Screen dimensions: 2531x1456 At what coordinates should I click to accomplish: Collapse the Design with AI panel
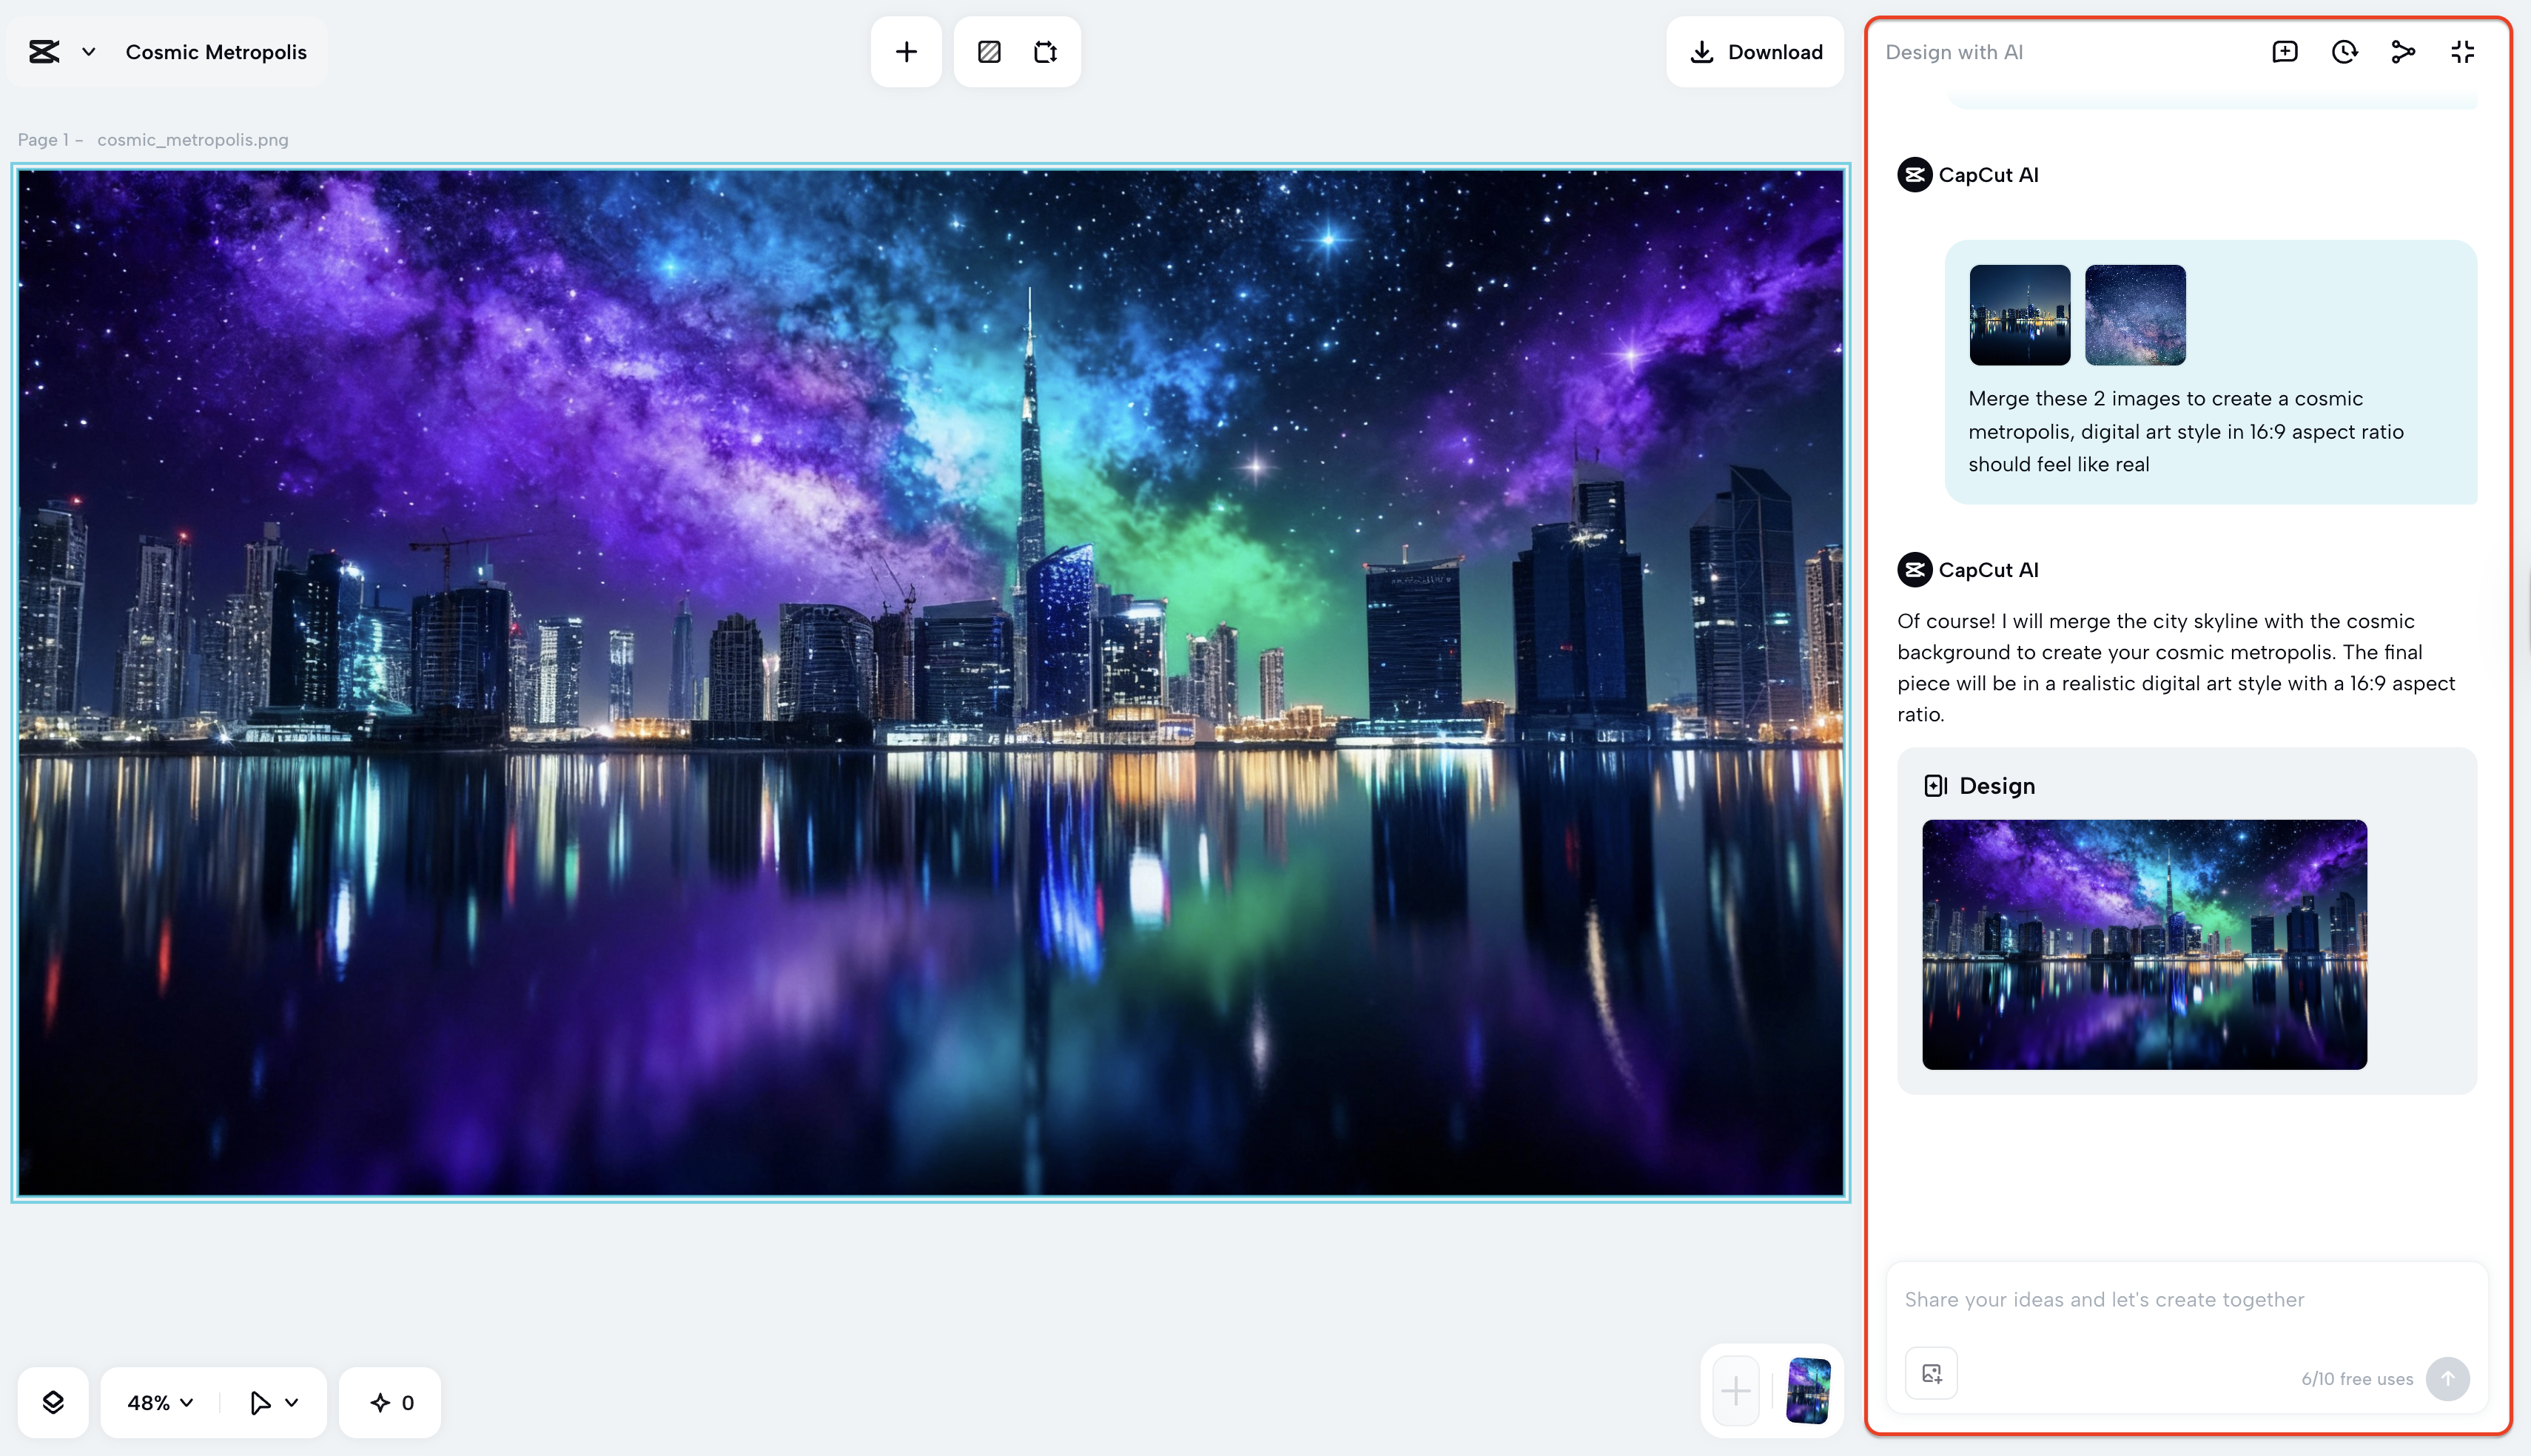[x=2462, y=51]
